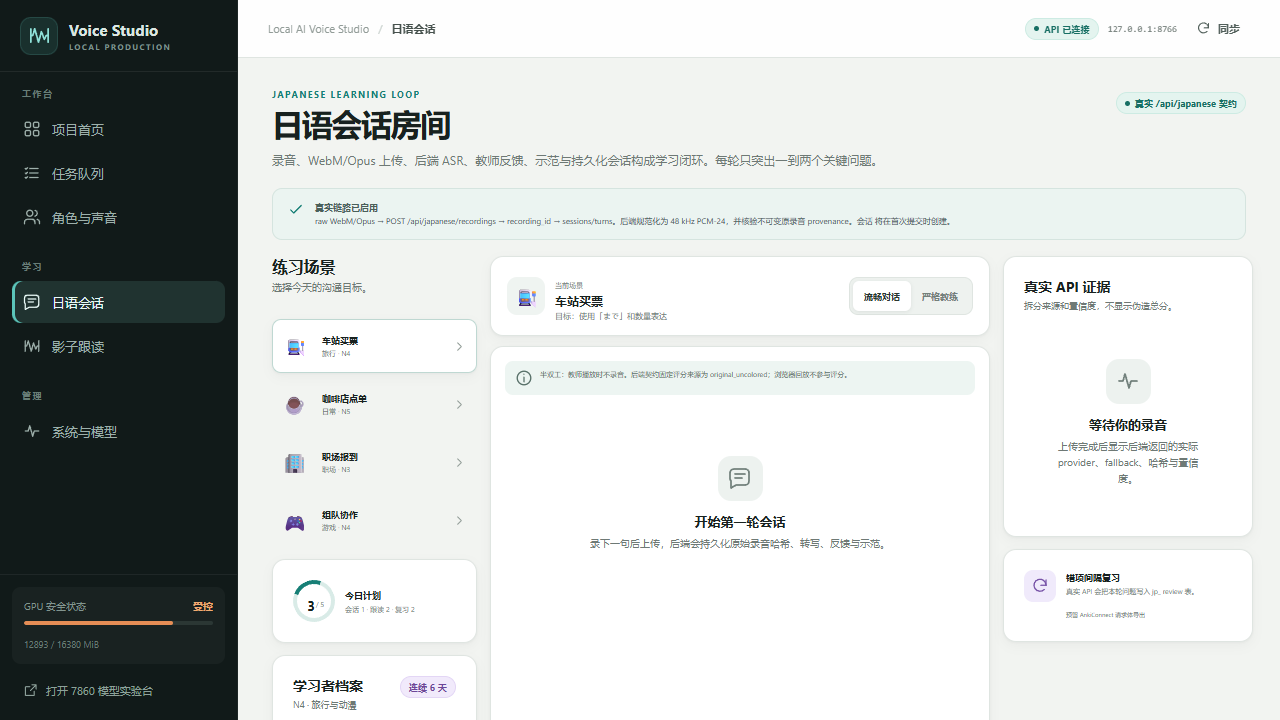1280x720 pixels.
Task: Click the 角色与声音 people icon
Action: [x=32, y=217]
